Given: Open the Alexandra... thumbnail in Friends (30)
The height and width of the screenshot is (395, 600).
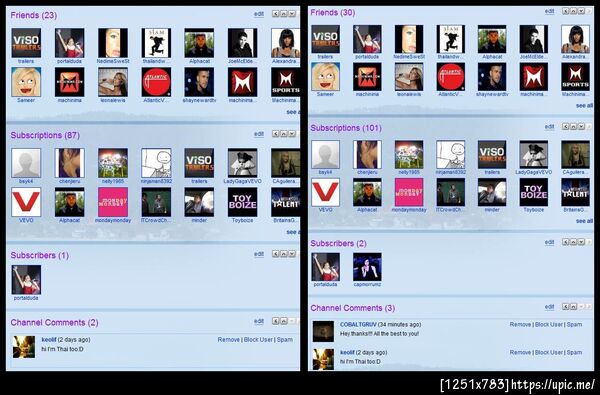Looking at the screenshot, I should click(x=576, y=39).
